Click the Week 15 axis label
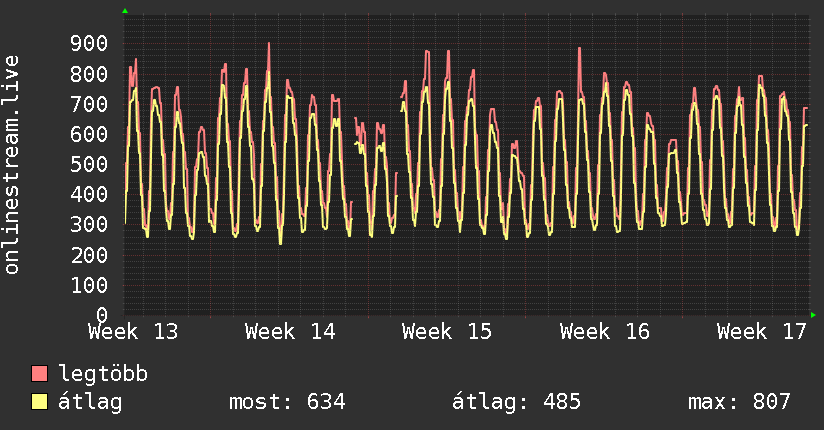This screenshot has width=824, height=430. pos(447,332)
